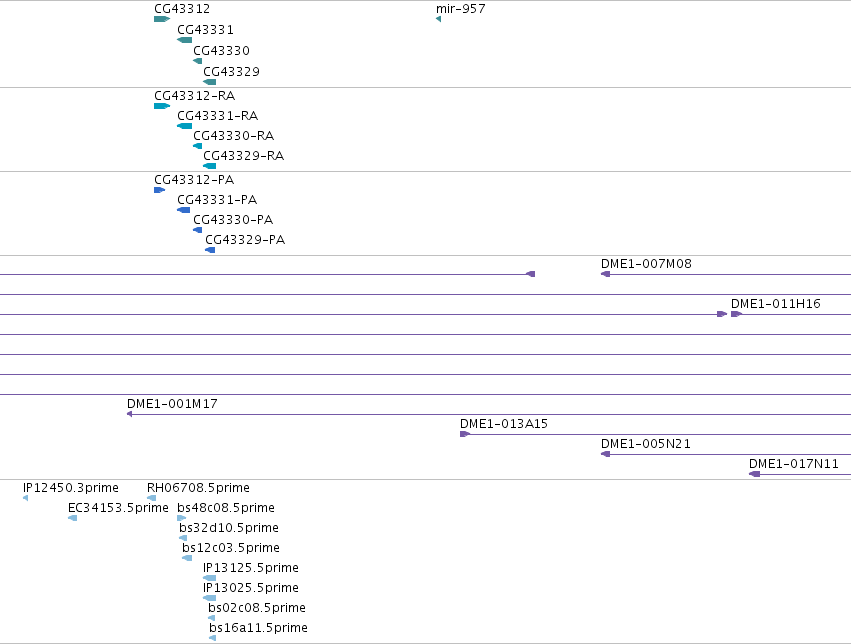Image resolution: width=851 pixels, height=644 pixels.
Task: Select the DME1-005N21 arrow marker
Action: pyautogui.click(x=606, y=454)
